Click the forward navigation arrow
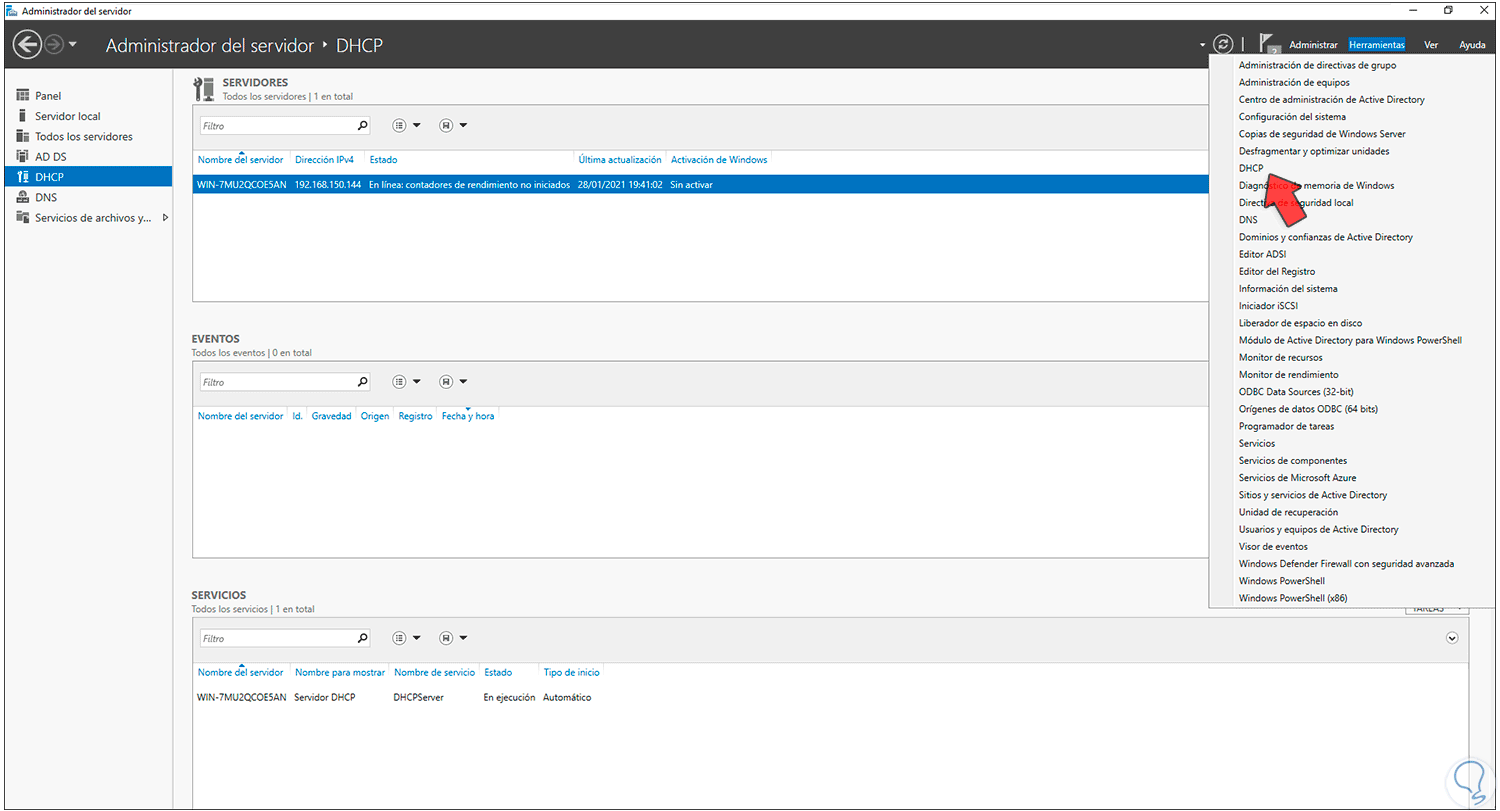 [54, 45]
